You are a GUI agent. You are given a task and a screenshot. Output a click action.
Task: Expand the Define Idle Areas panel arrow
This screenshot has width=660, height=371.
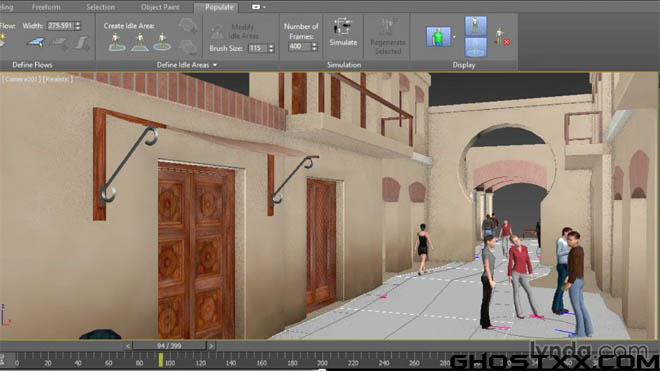pyautogui.click(x=215, y=65)
